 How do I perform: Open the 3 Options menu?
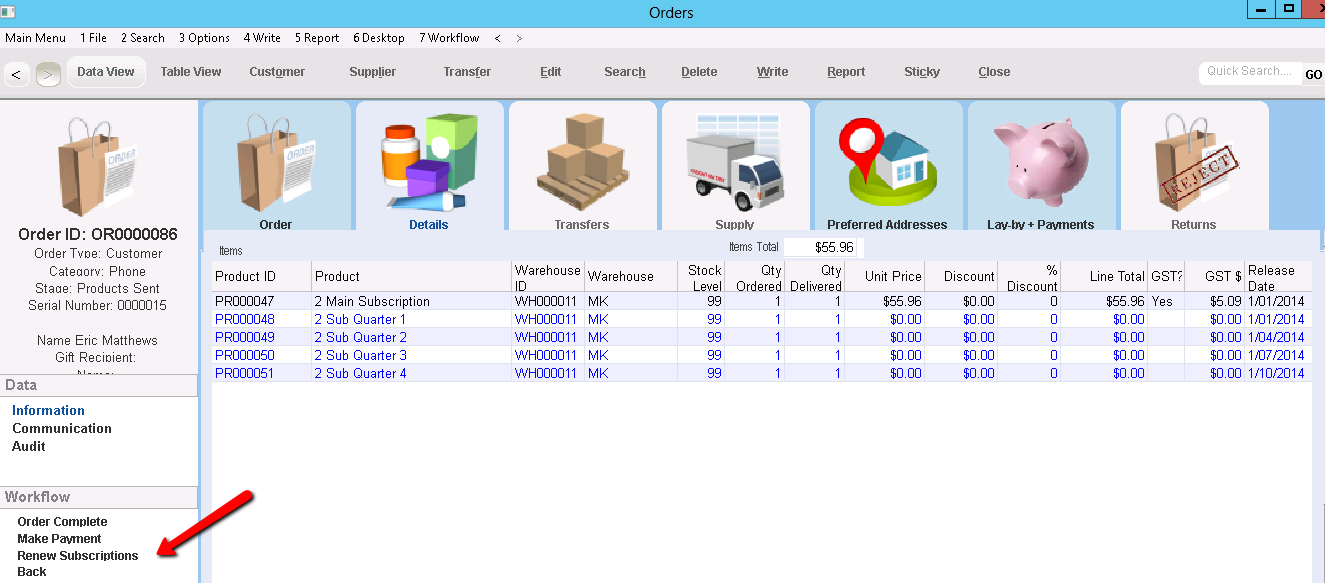[205, 38]
